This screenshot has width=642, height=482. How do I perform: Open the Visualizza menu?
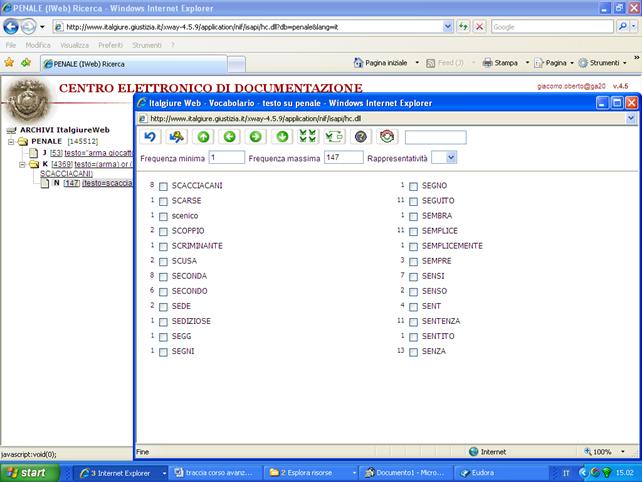(75, 45)
